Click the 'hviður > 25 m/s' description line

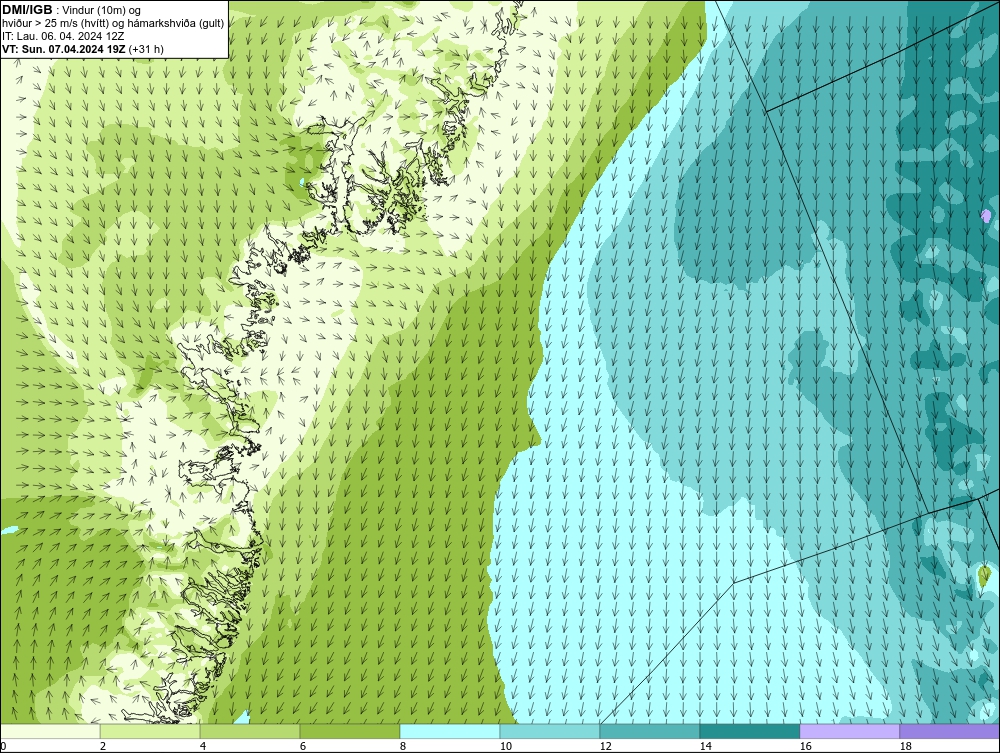pos(113,24)
